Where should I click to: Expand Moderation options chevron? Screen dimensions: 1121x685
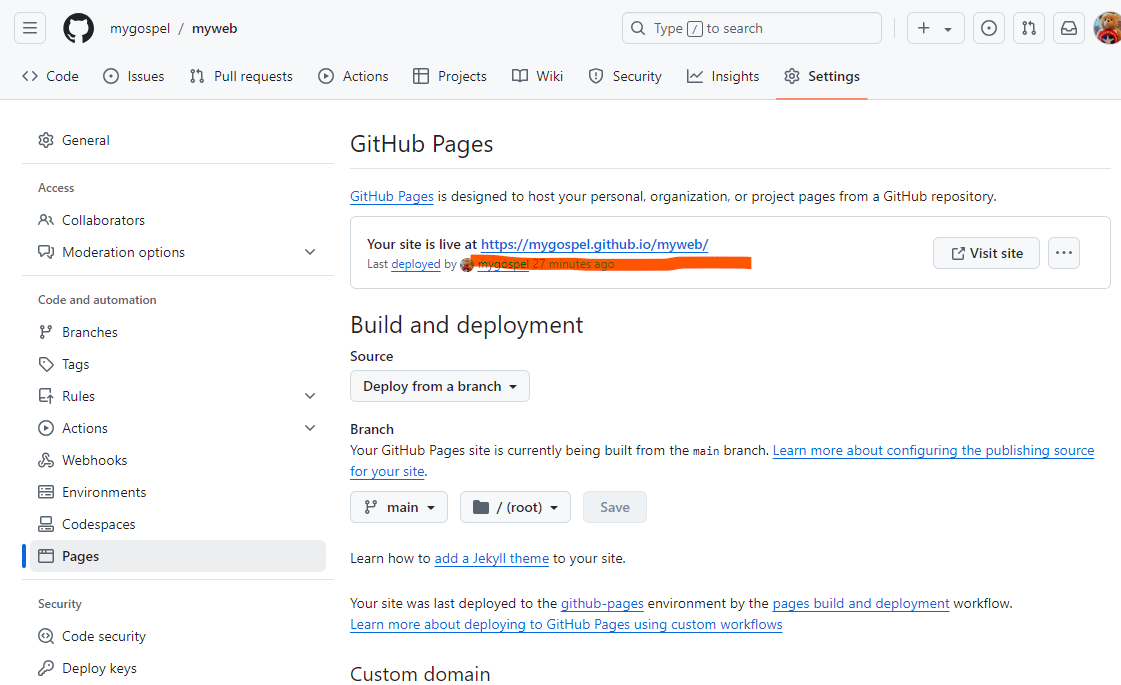[310, 252]
